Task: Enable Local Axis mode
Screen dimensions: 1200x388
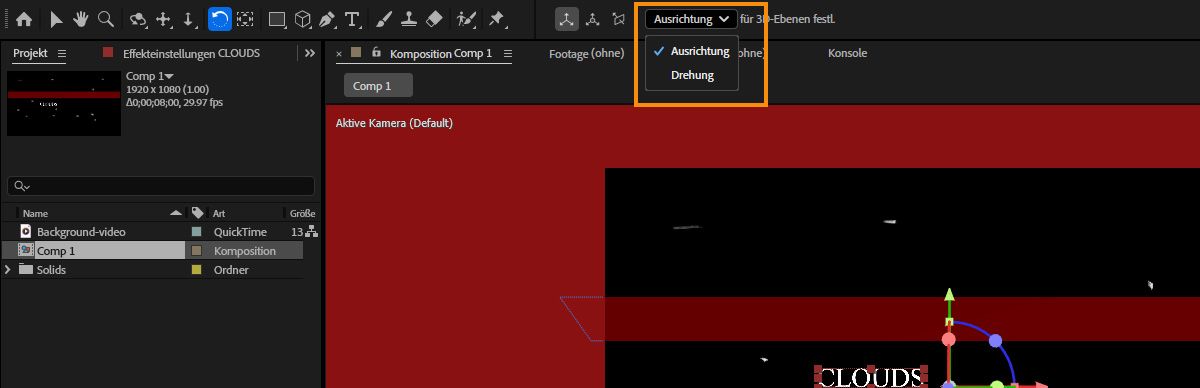Action: pos(567,19)
